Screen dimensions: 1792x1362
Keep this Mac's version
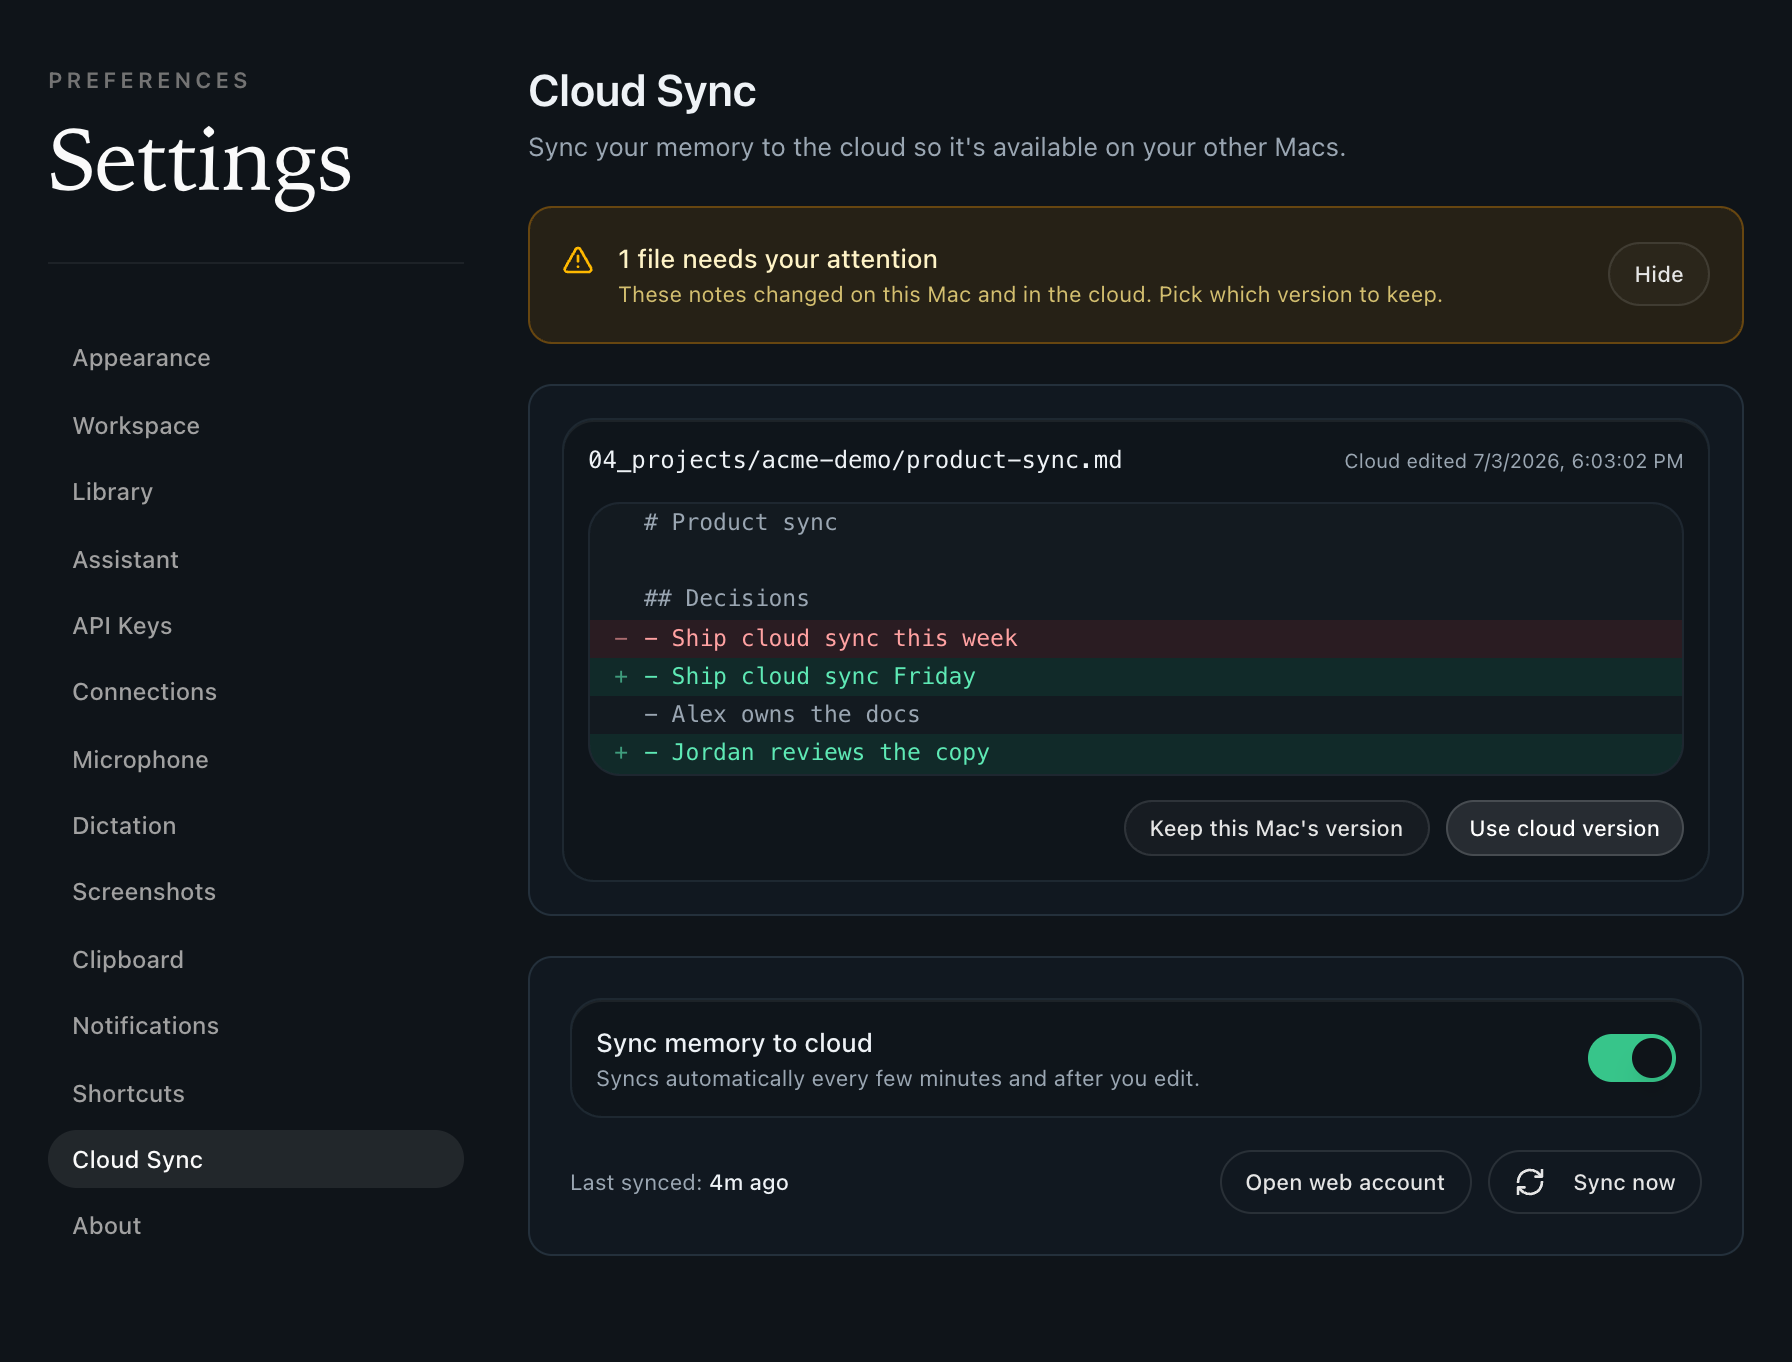point(1276,828)
